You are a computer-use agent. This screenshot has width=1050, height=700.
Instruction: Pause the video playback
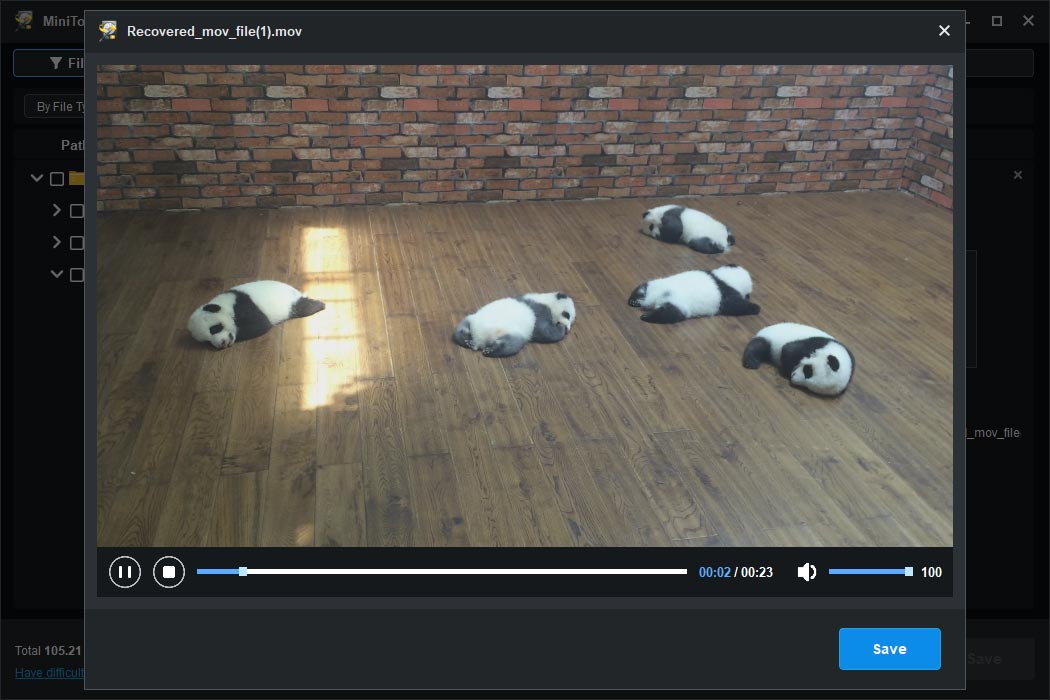tap(125, 572)
